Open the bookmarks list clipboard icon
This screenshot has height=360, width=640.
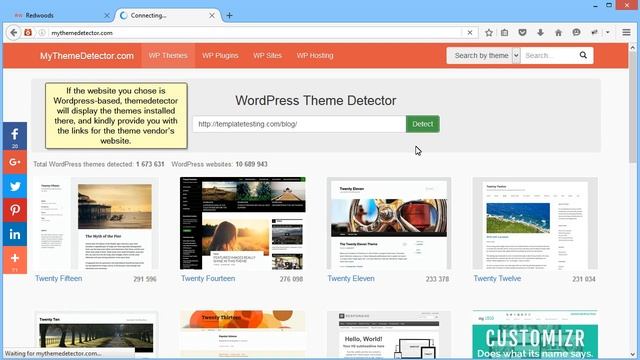504,33
